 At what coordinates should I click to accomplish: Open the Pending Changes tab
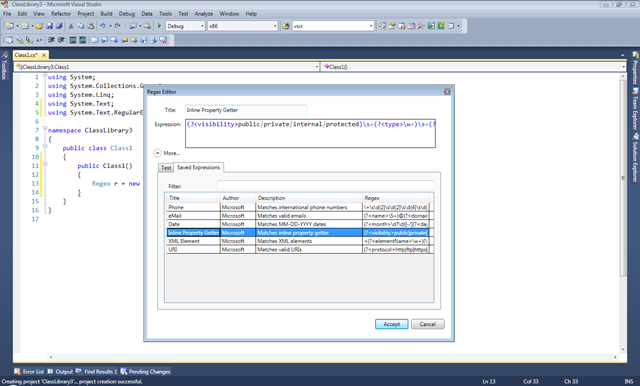click(145, 371)
